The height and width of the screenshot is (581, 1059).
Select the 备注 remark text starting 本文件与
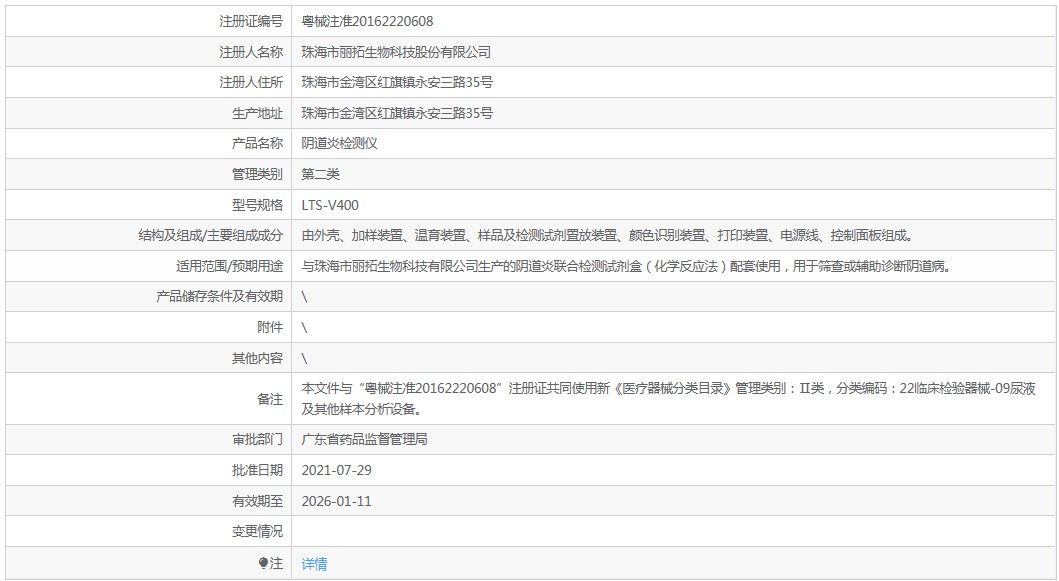[x=669, y=399]
